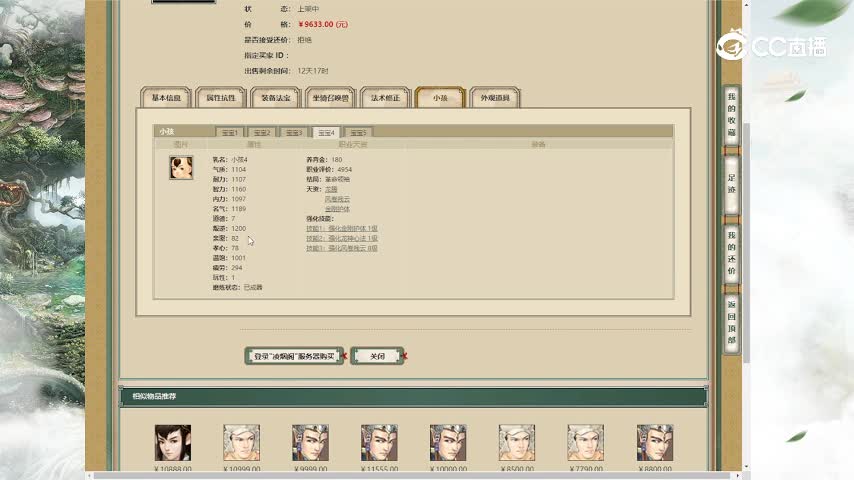Switch to the 坐骑召唤兽 tab
The width and height of the screenshot is (854, 480).
pyautogui.click(x=331, y=98)
